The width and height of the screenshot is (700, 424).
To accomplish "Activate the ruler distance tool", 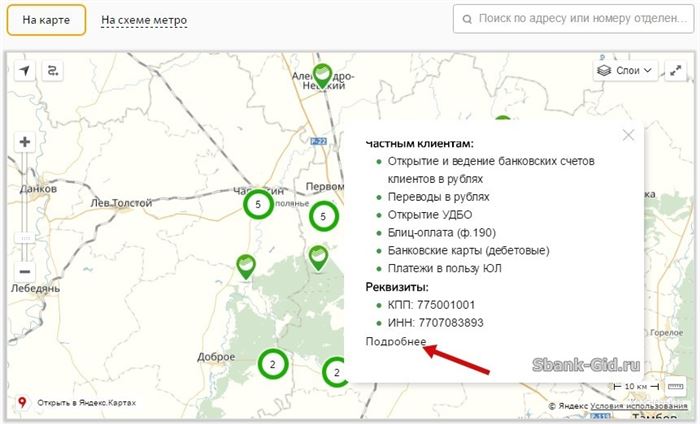I will (675, 387).
